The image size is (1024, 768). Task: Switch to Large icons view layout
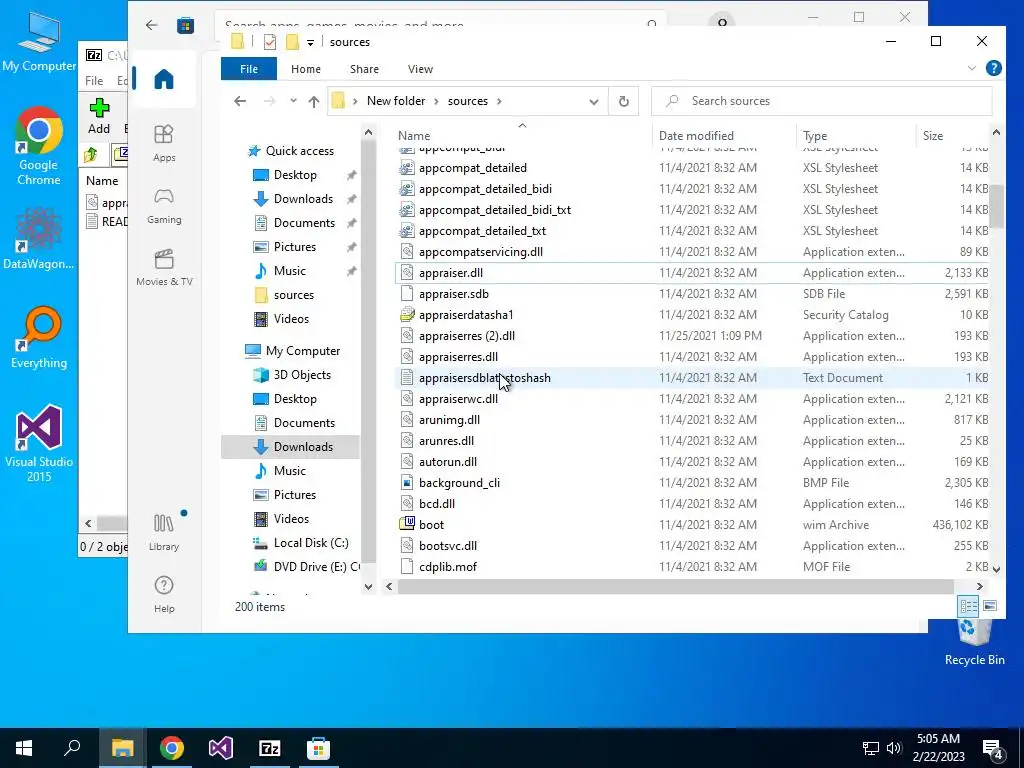(x=990, y=606)
